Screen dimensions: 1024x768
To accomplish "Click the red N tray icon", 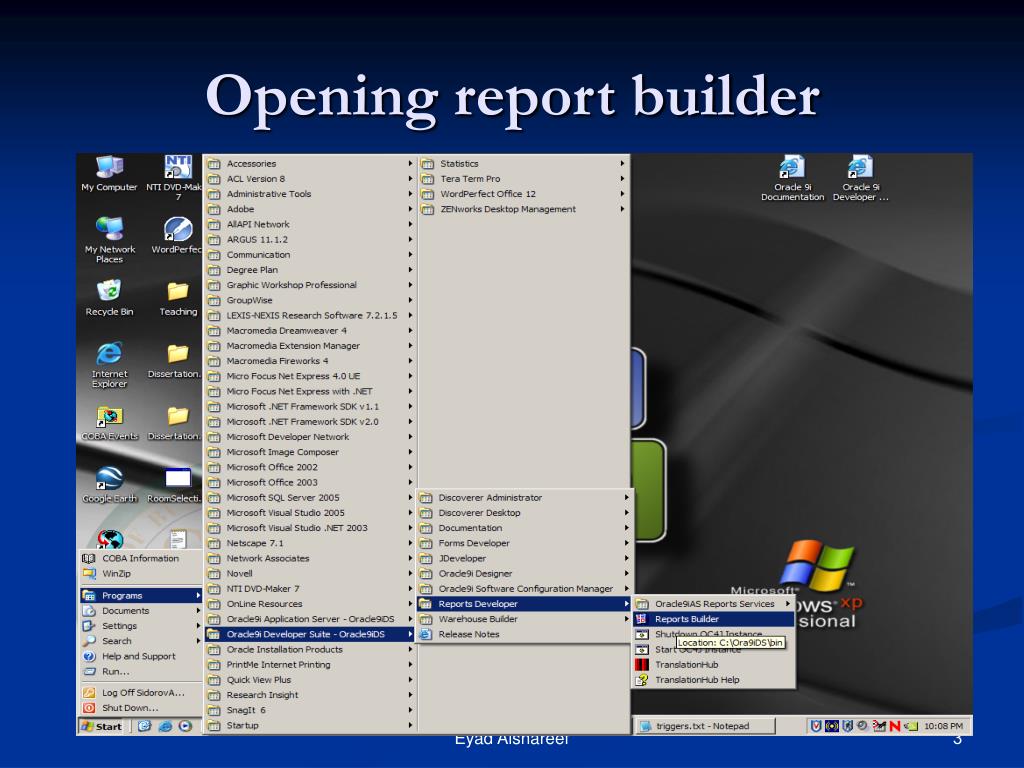I will coord(894,726).
